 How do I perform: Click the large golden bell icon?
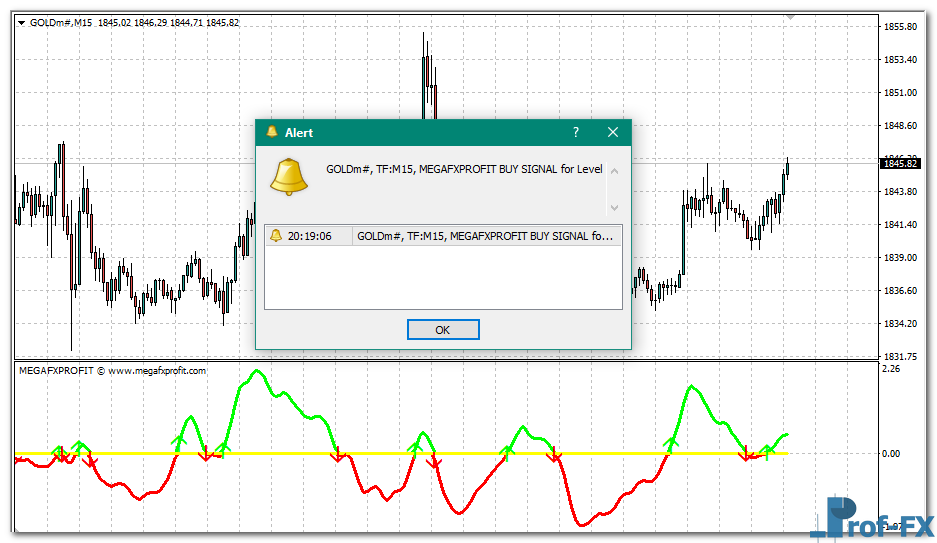289,176
